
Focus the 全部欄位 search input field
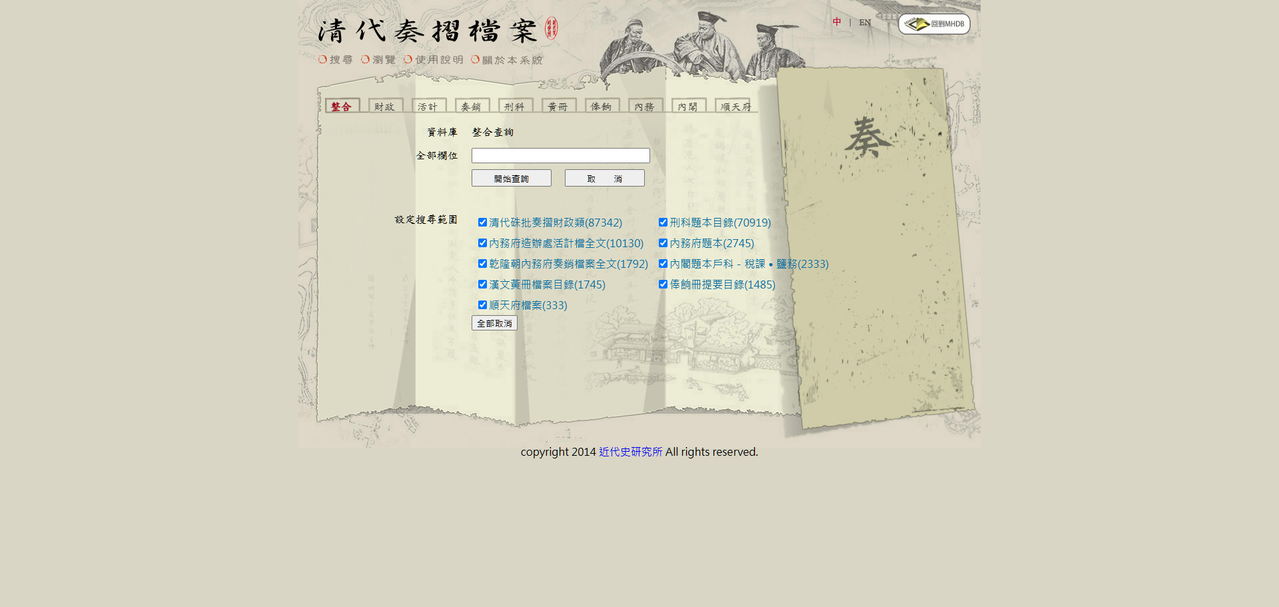click(560, 156)
